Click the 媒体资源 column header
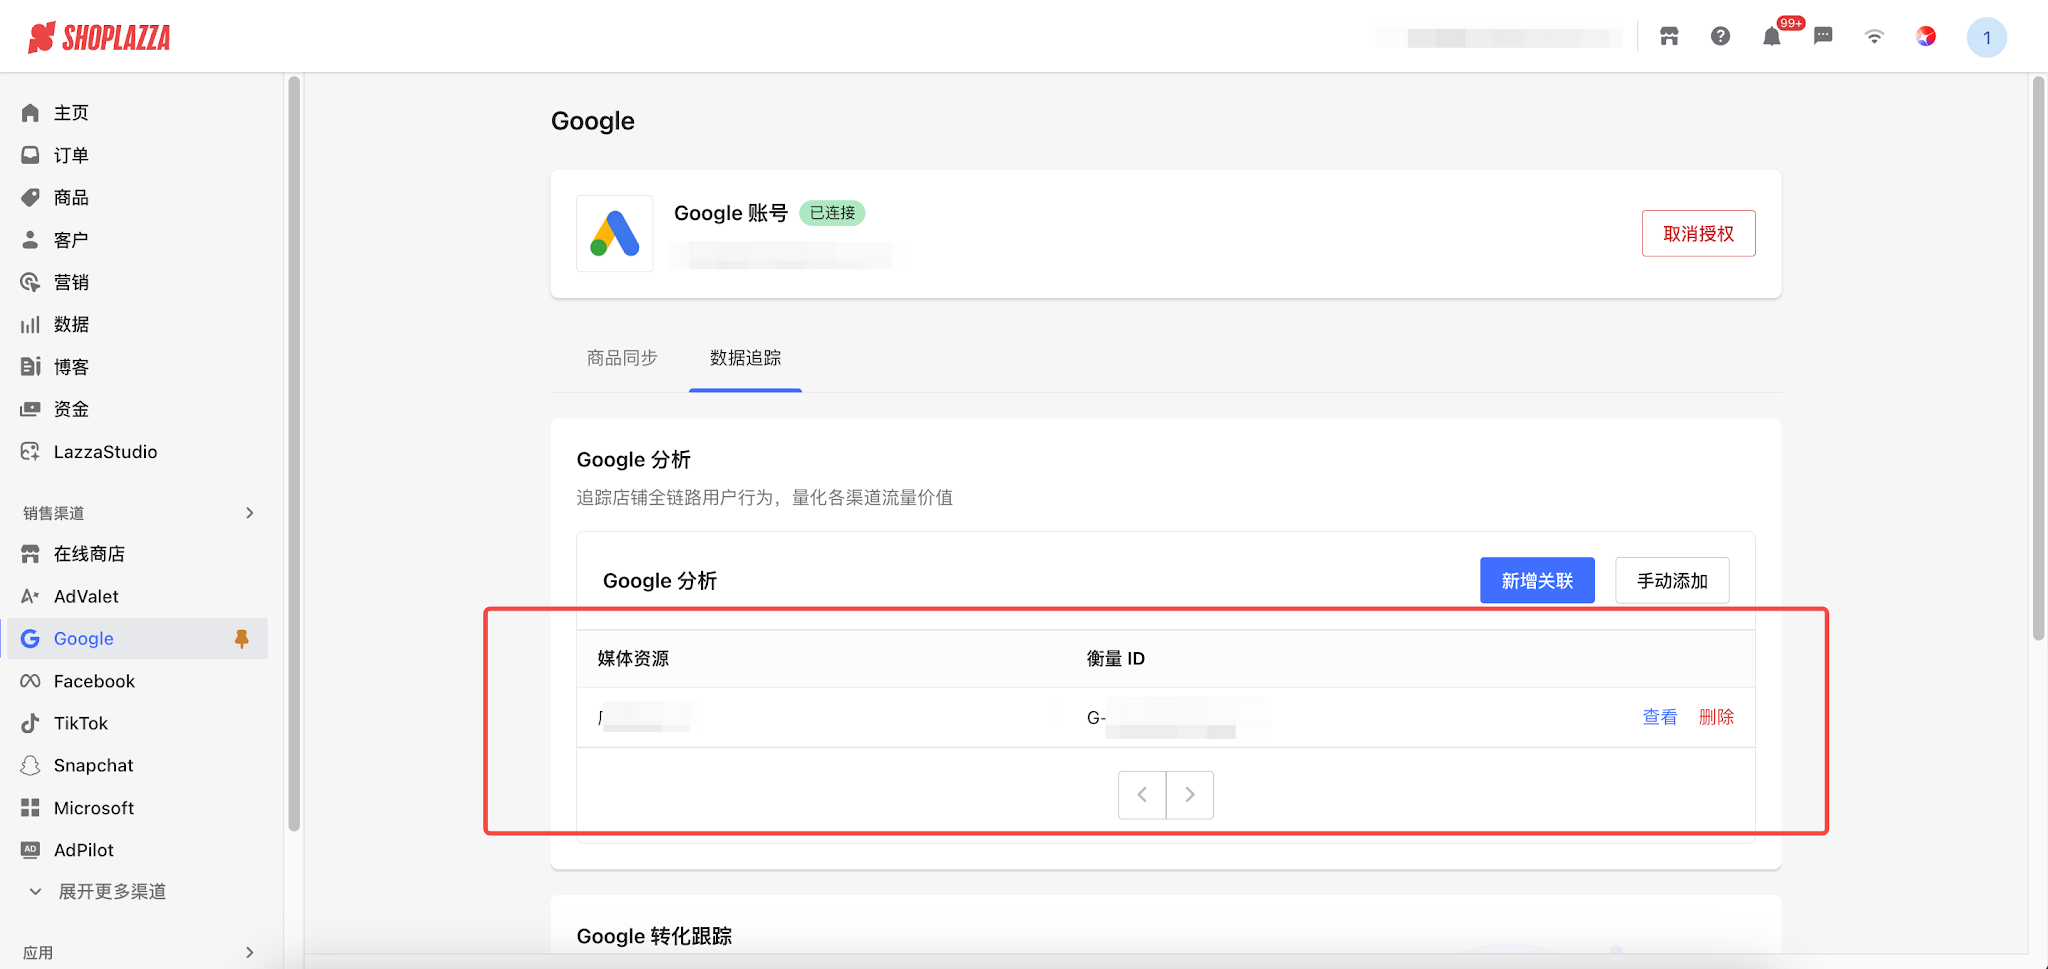 (633, 659)
